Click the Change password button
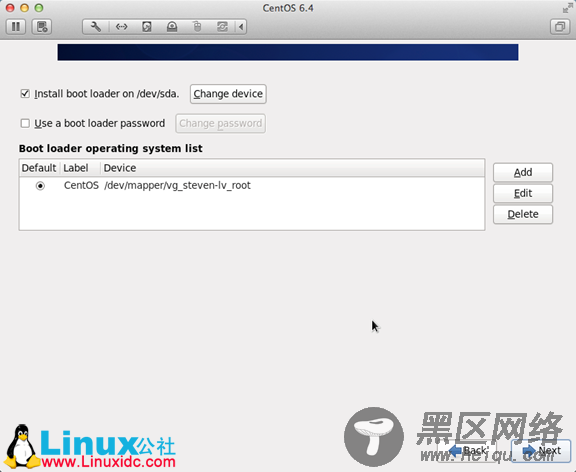Viewport: 576px width, 472px height. click(220, 123)
